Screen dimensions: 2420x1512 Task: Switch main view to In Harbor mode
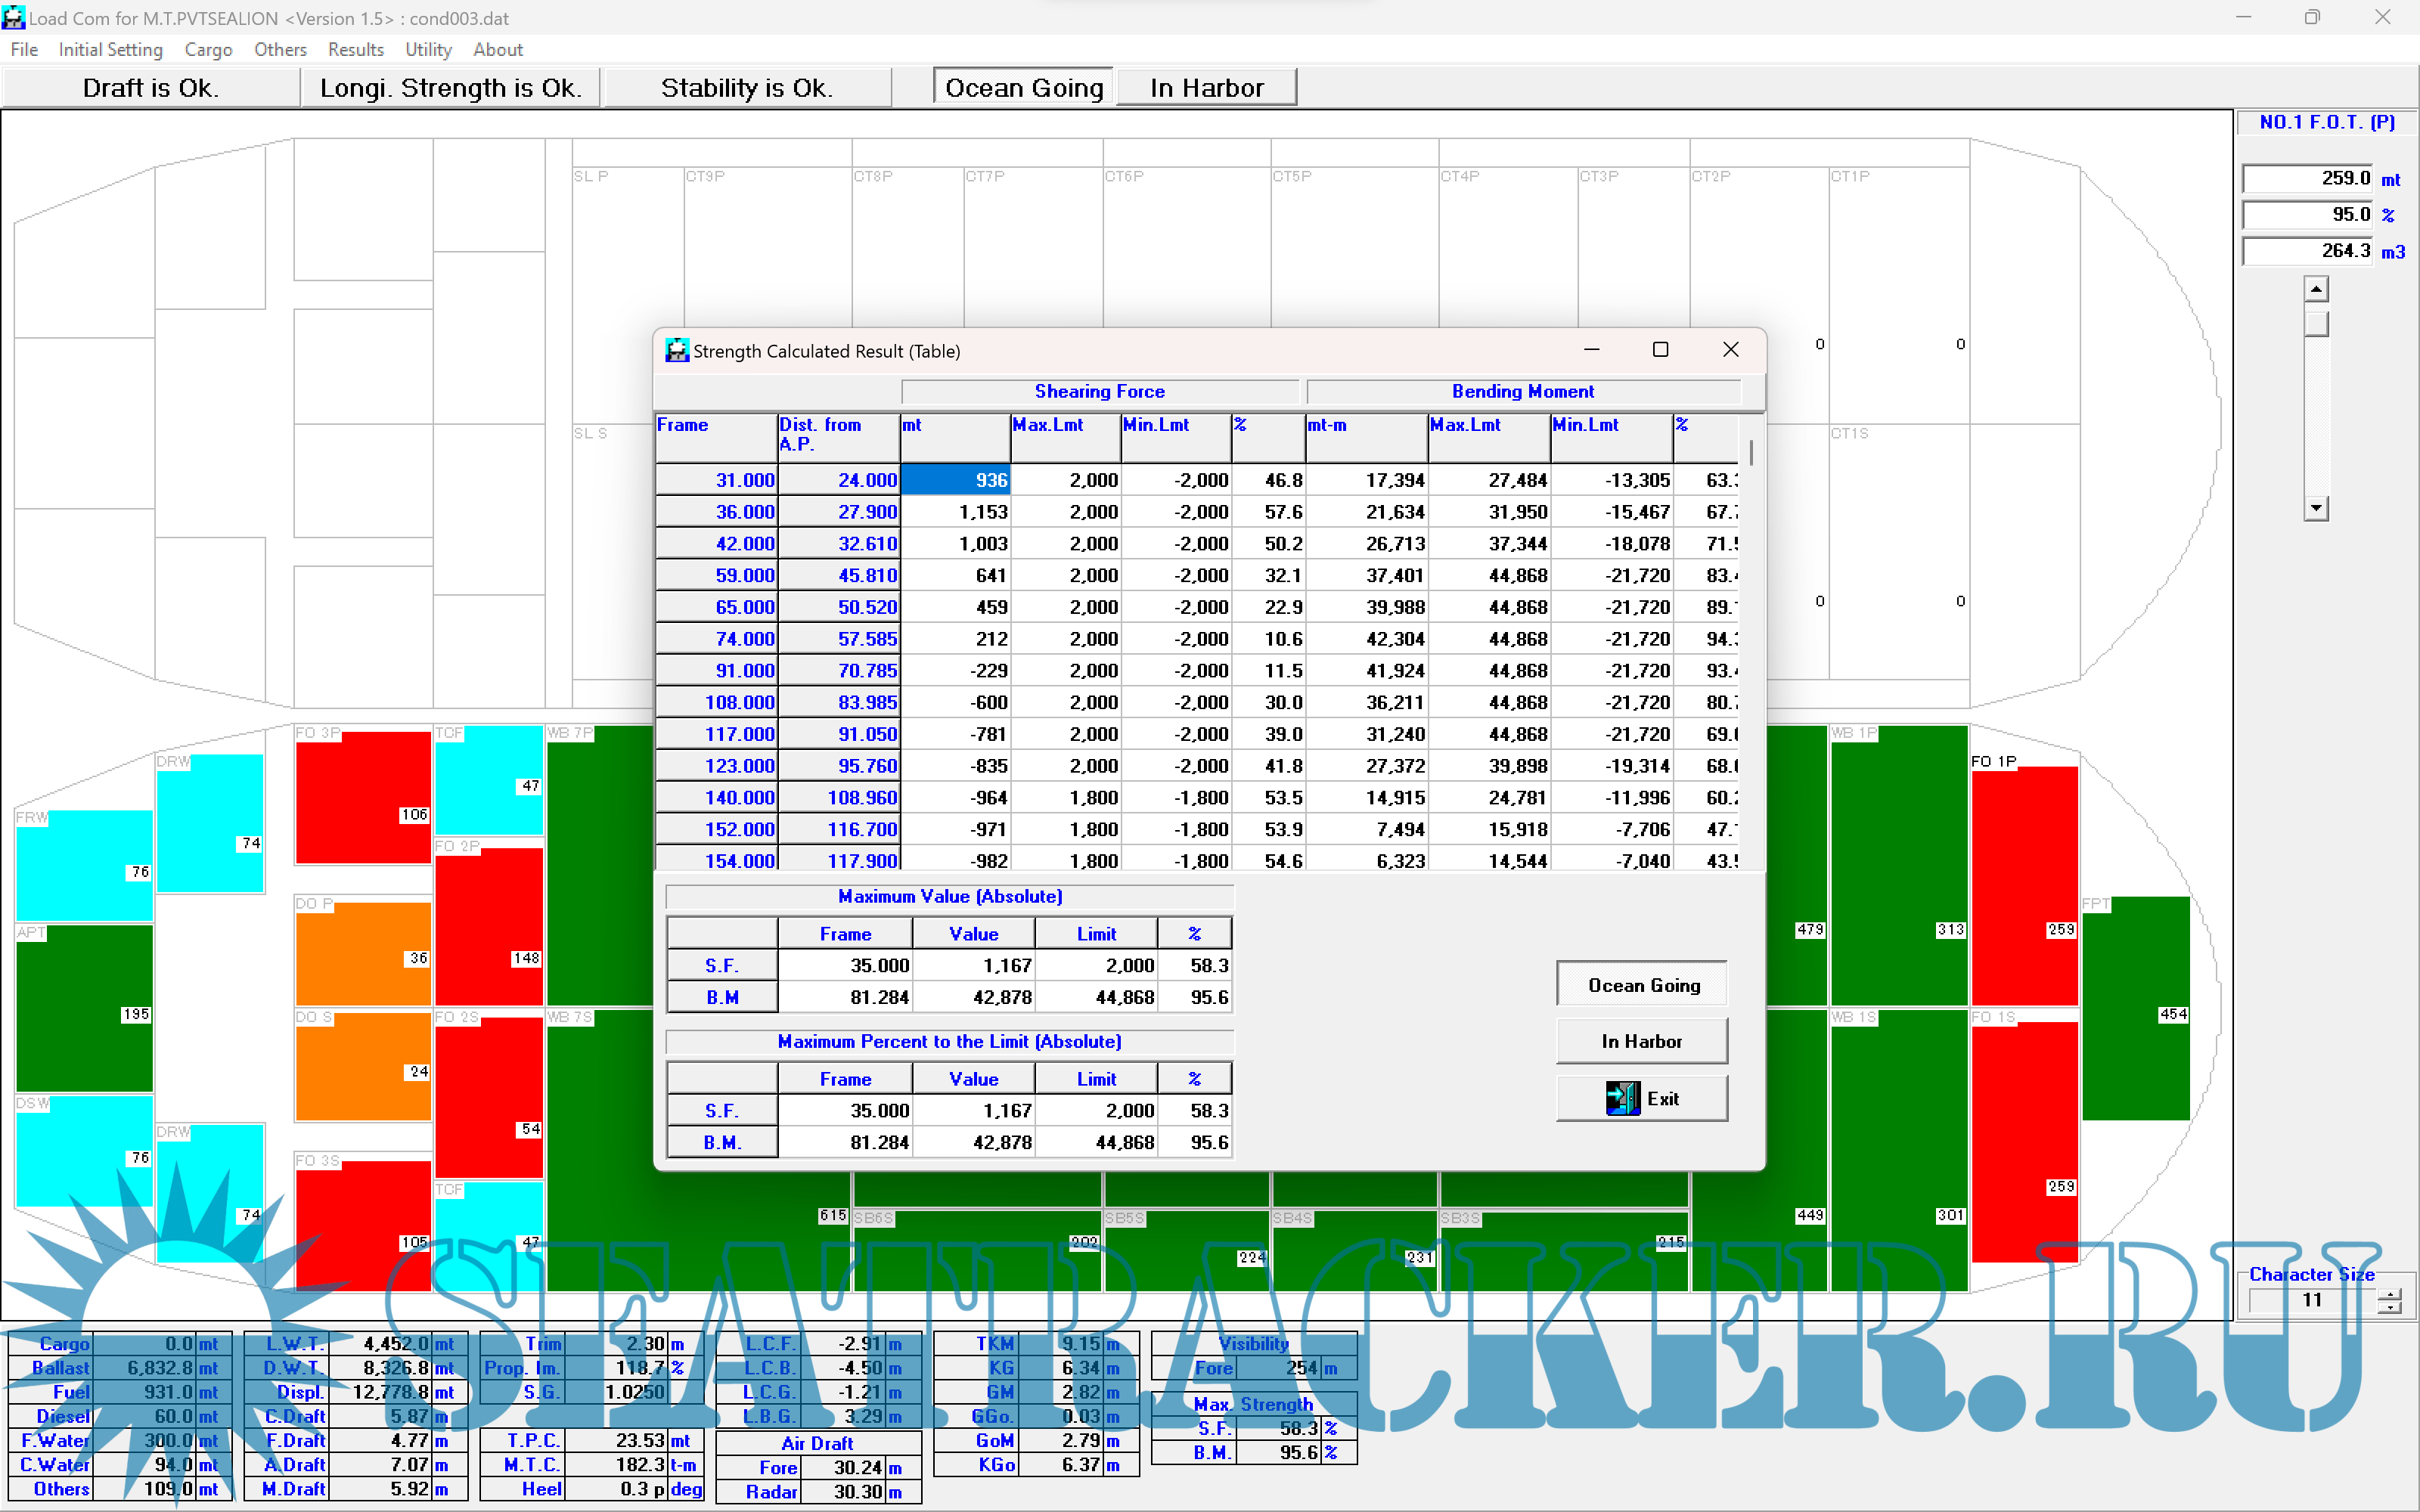pyautogui.click(x=1206, y=88)
